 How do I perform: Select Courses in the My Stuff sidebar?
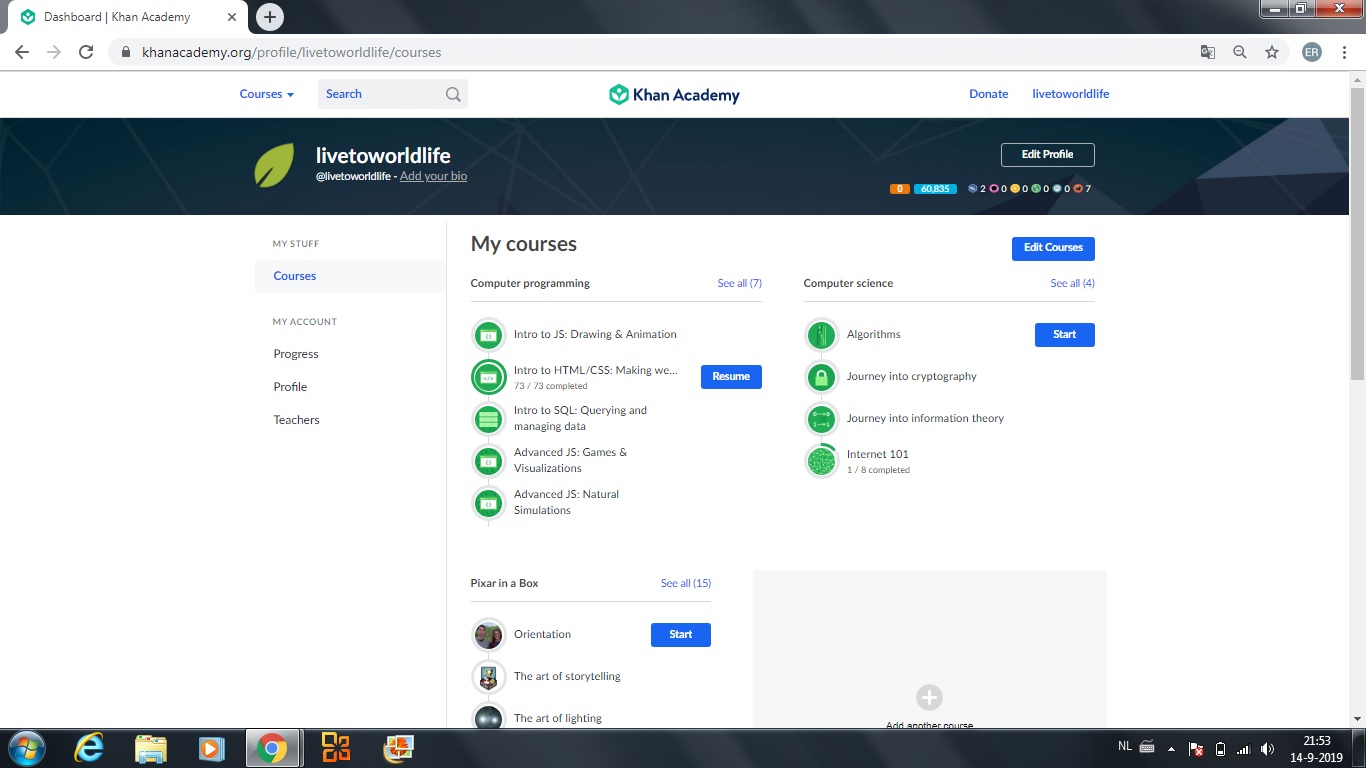pos(350,276)
